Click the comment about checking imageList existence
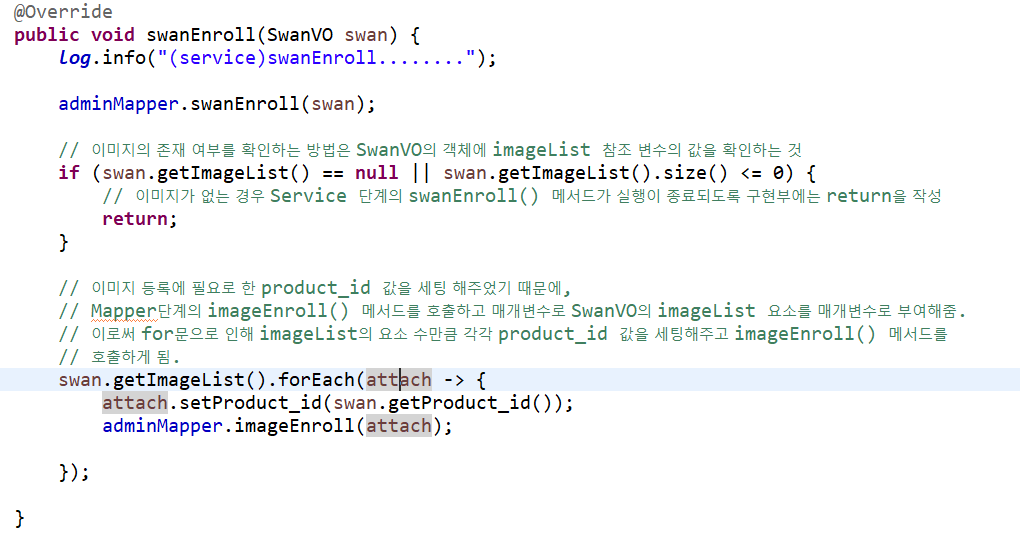 coord(430,150)
